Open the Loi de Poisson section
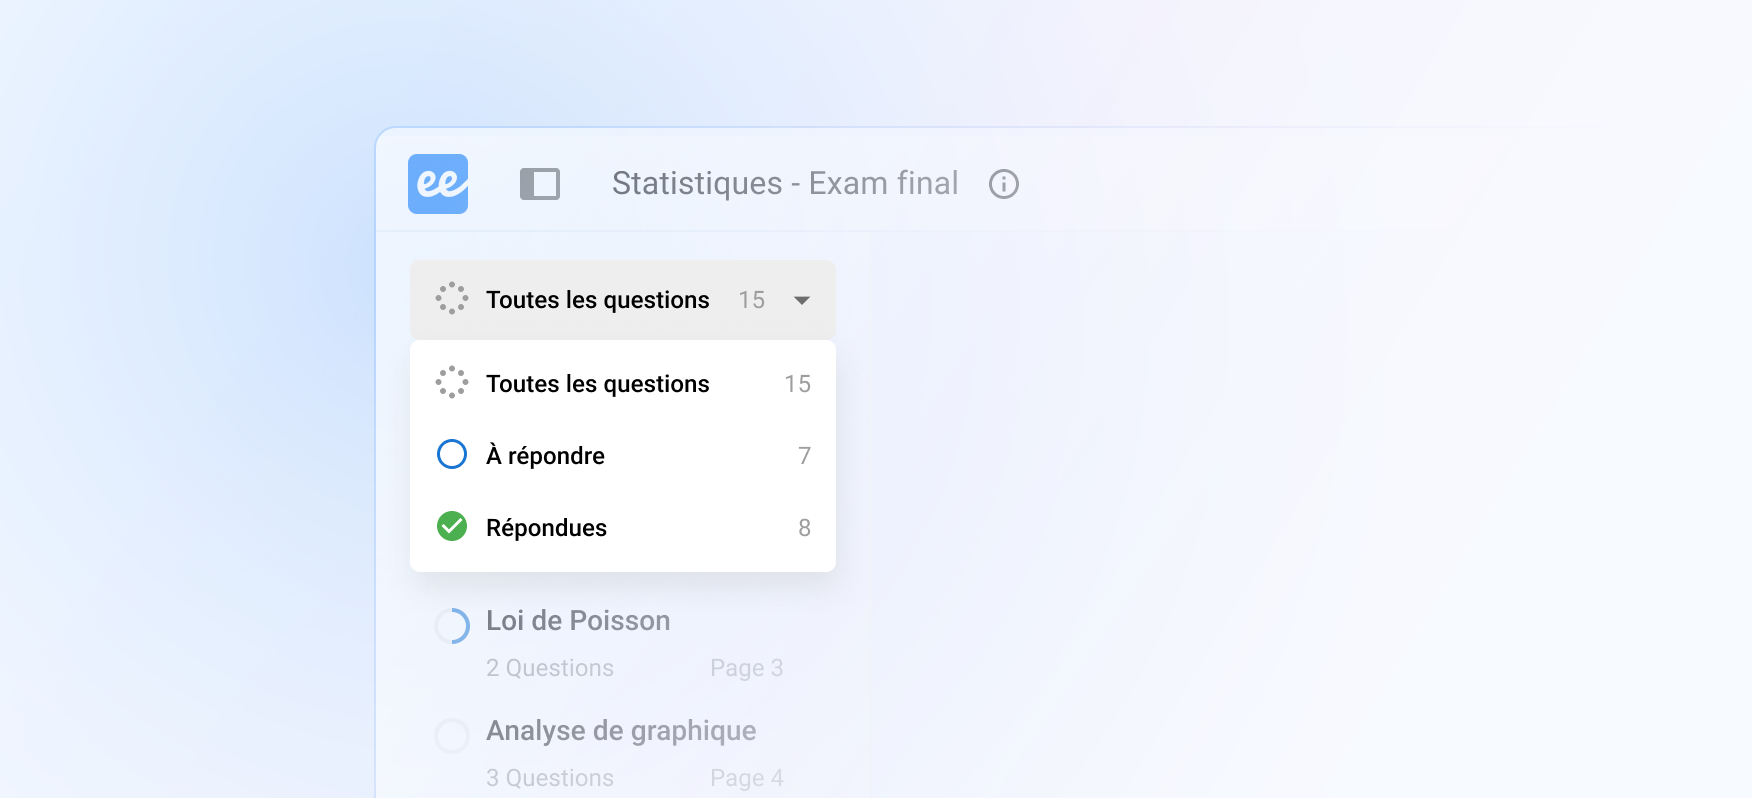 click(x=578, y=621)
